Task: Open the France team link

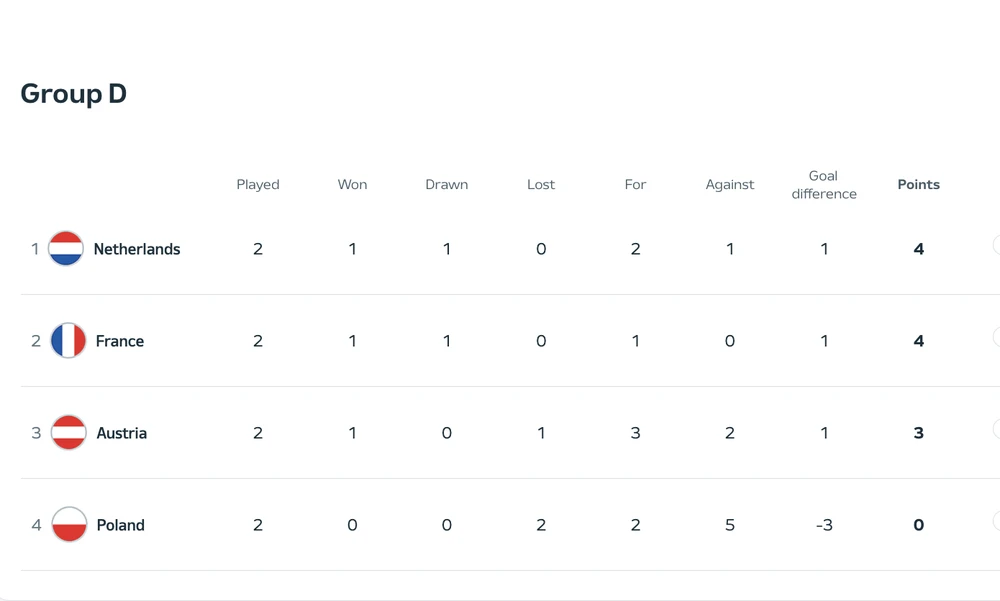Action: 120,341
